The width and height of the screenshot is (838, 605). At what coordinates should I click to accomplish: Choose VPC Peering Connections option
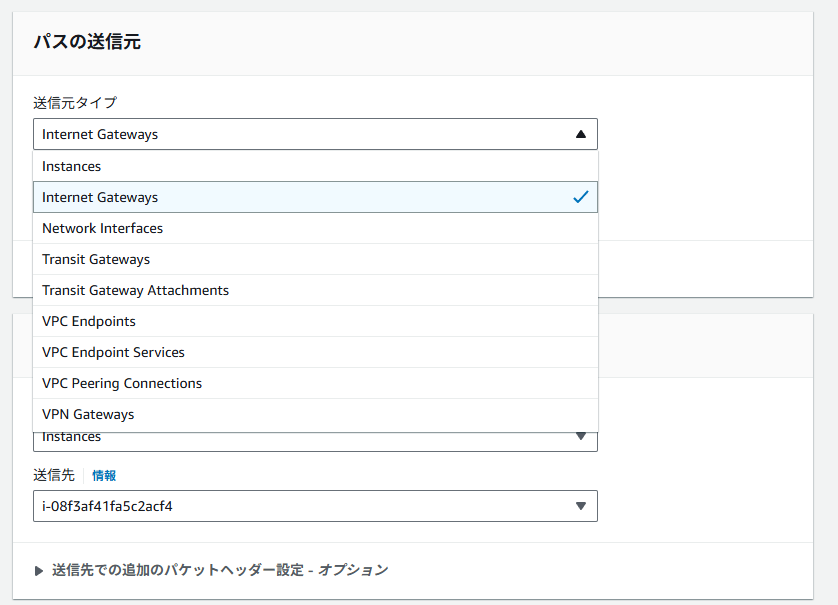point(315,383)
